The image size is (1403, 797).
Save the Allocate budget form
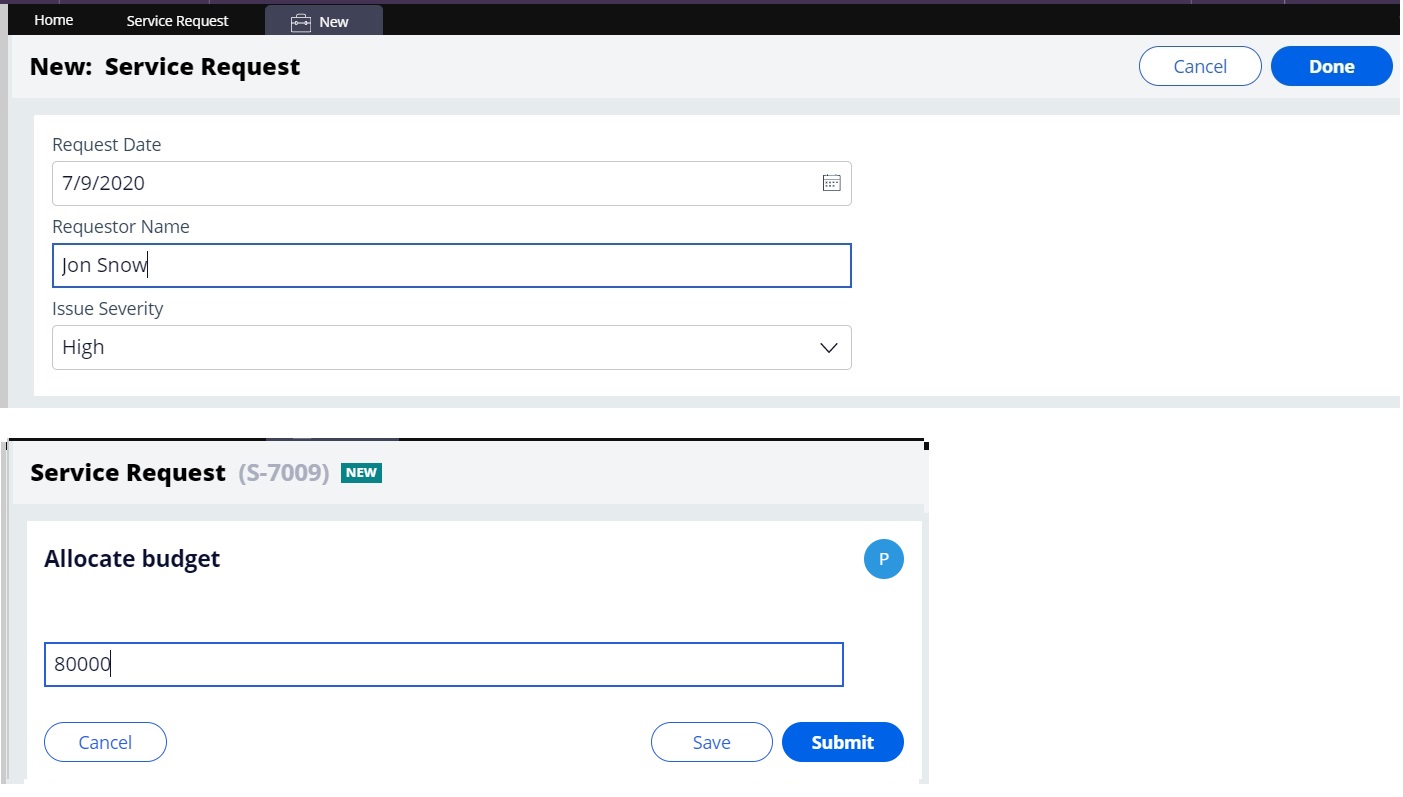(711, 742)
